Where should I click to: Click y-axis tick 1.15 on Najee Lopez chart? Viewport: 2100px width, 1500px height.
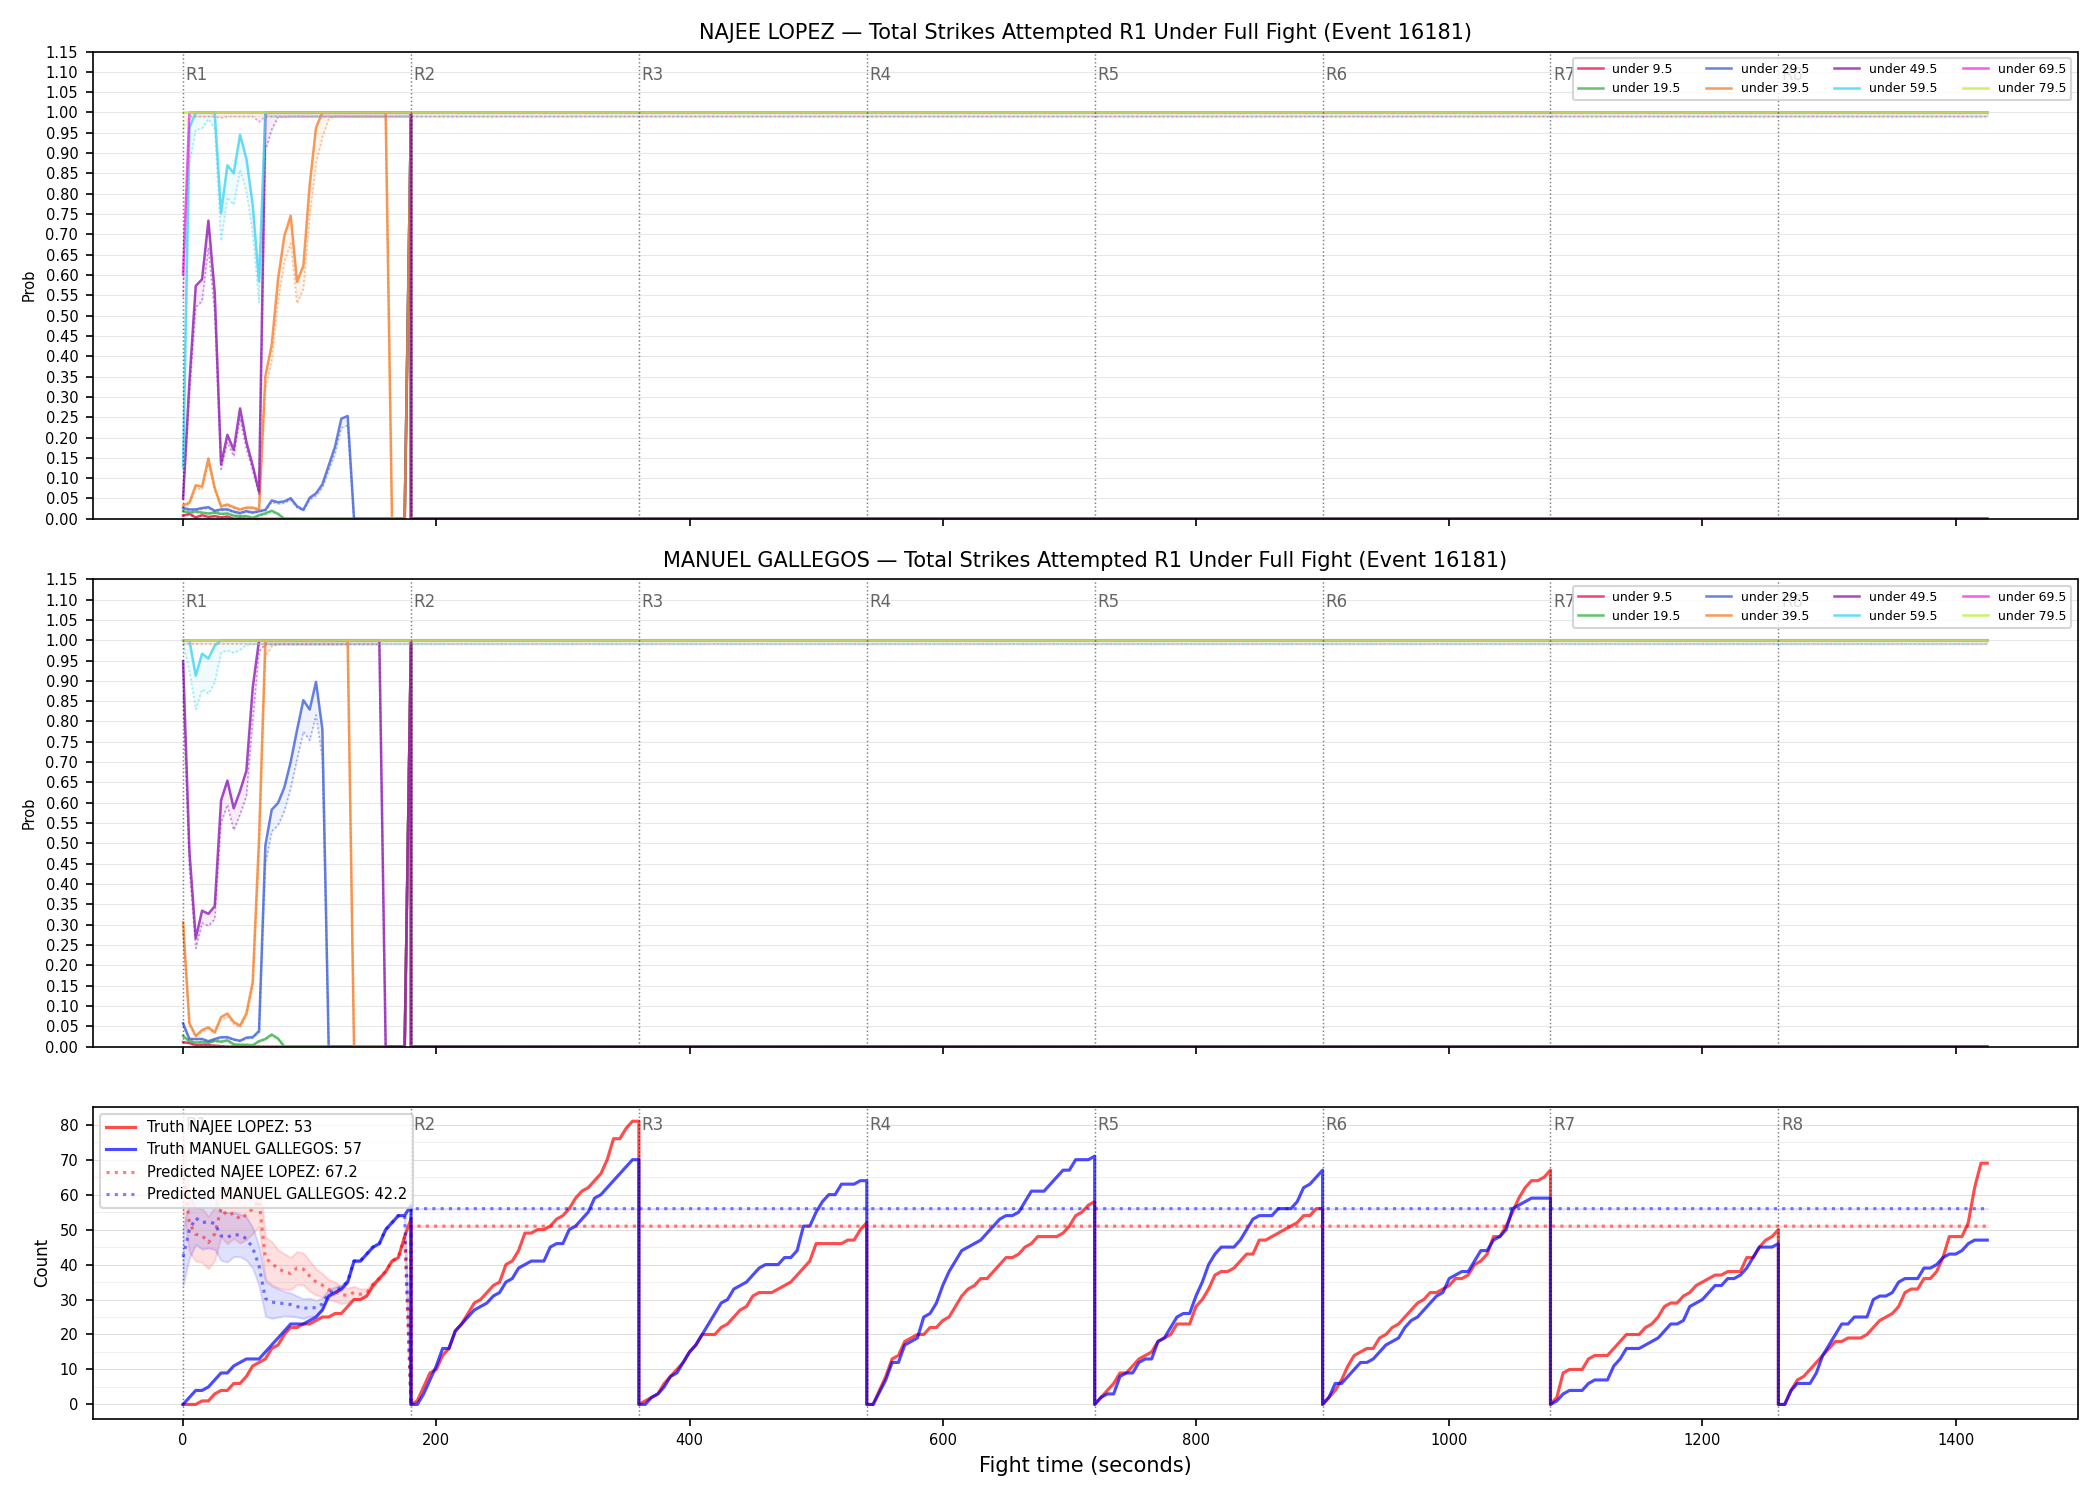pos(62,52)
